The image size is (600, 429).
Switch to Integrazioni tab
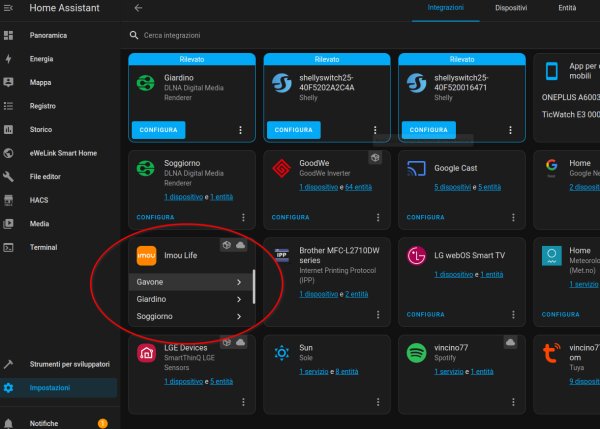click(x=445, y=8)
